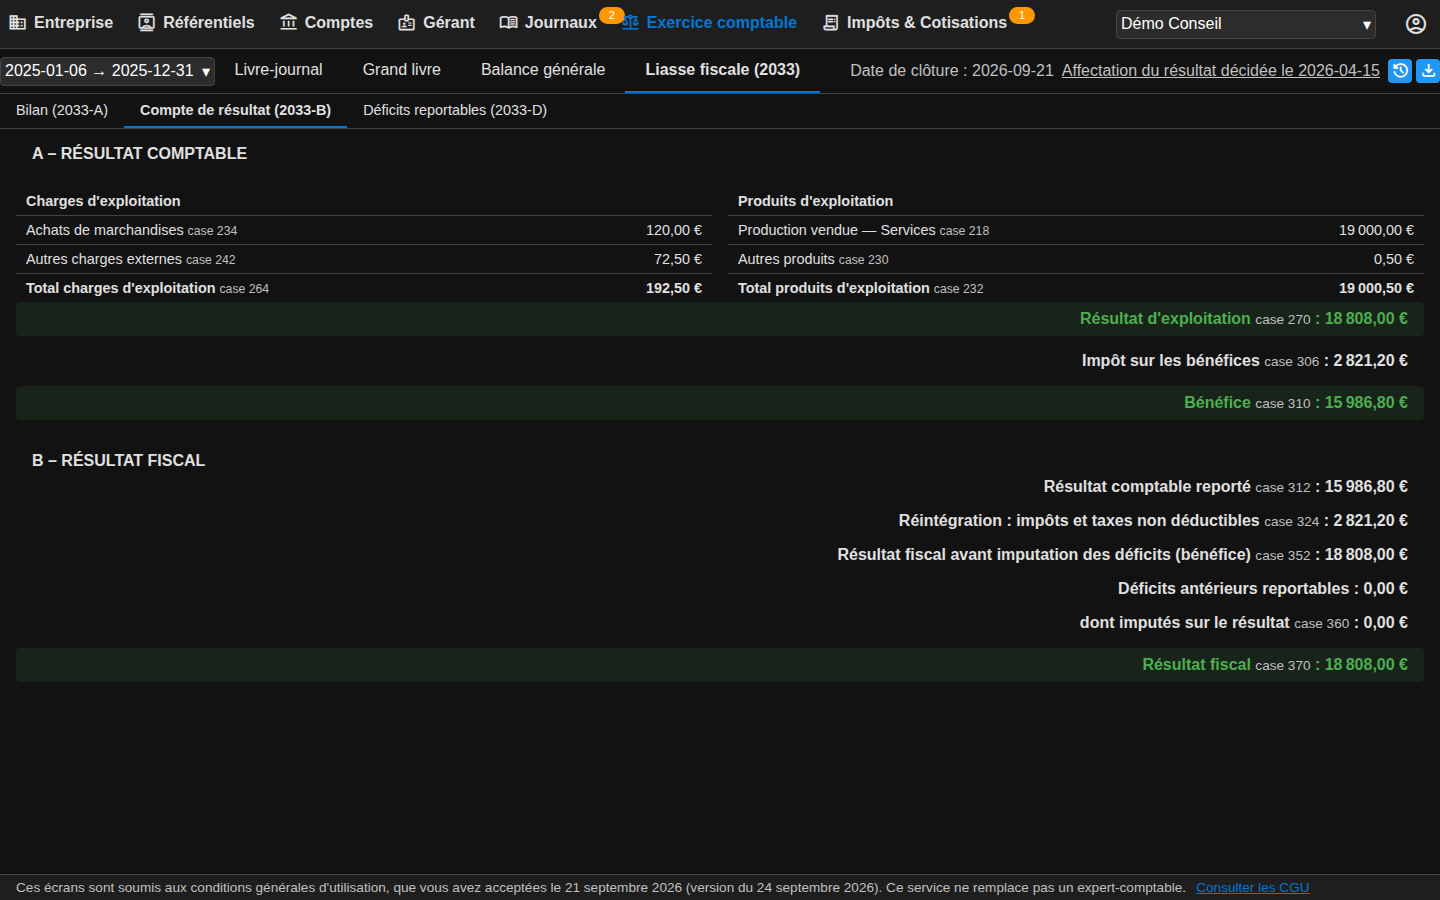The image size is (1440, 900).
Task: Click the Autres charges externes row label
Action: click(x=104, y=259)
